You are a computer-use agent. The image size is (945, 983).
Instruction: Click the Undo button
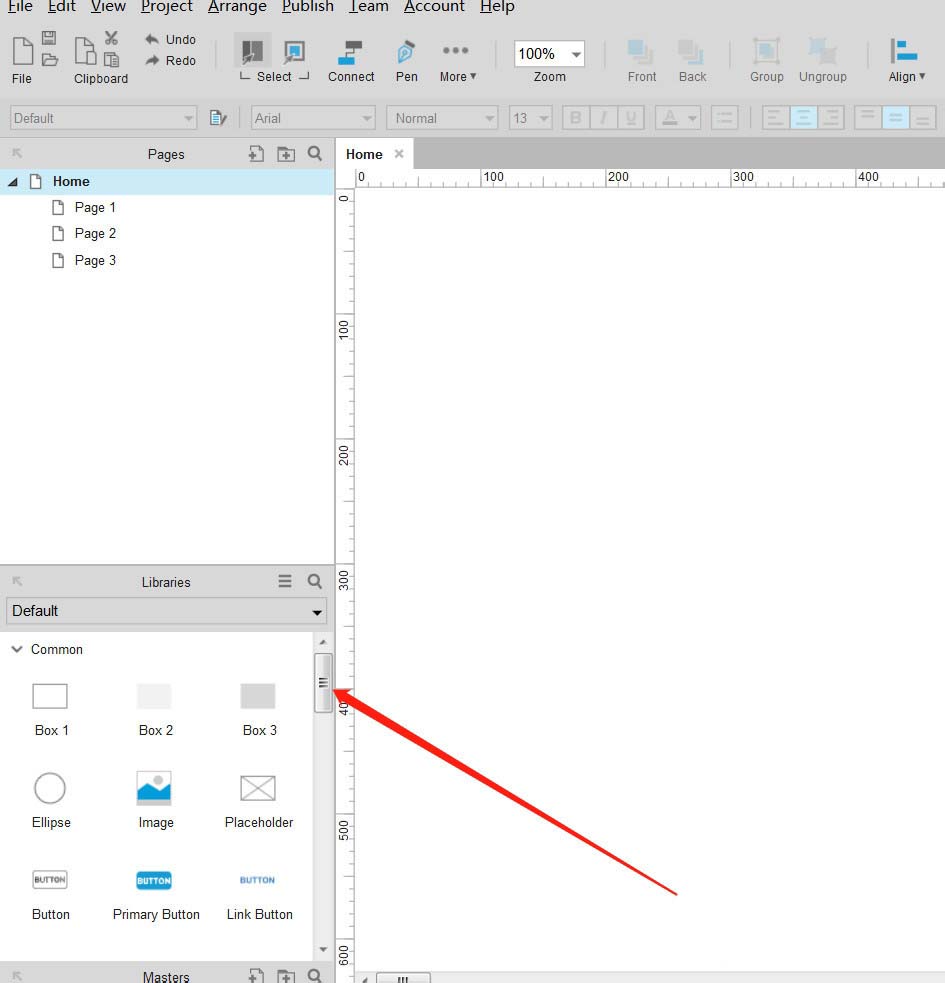coord(170,39)
